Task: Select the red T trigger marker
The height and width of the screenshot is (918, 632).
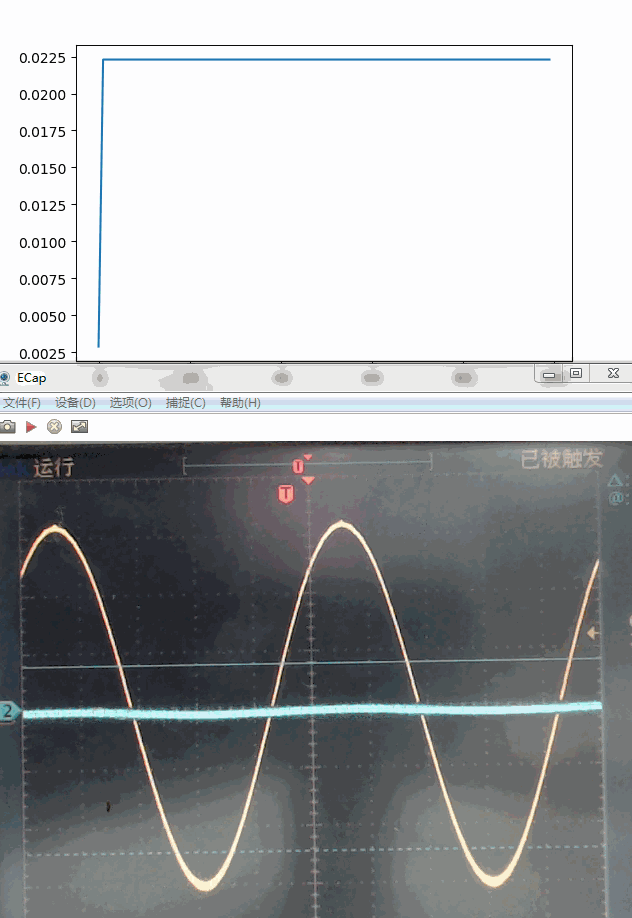Action: click(x=286, y=494)
